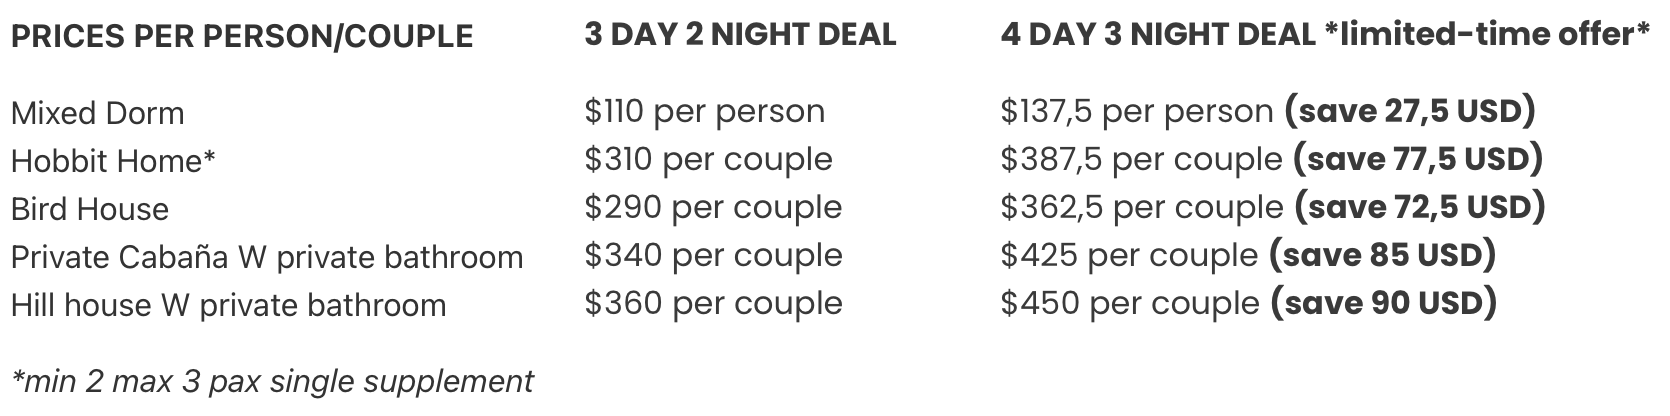Click the $137,5 per person price
This screenshot has width=1670, height=416.
point(1137,111)
